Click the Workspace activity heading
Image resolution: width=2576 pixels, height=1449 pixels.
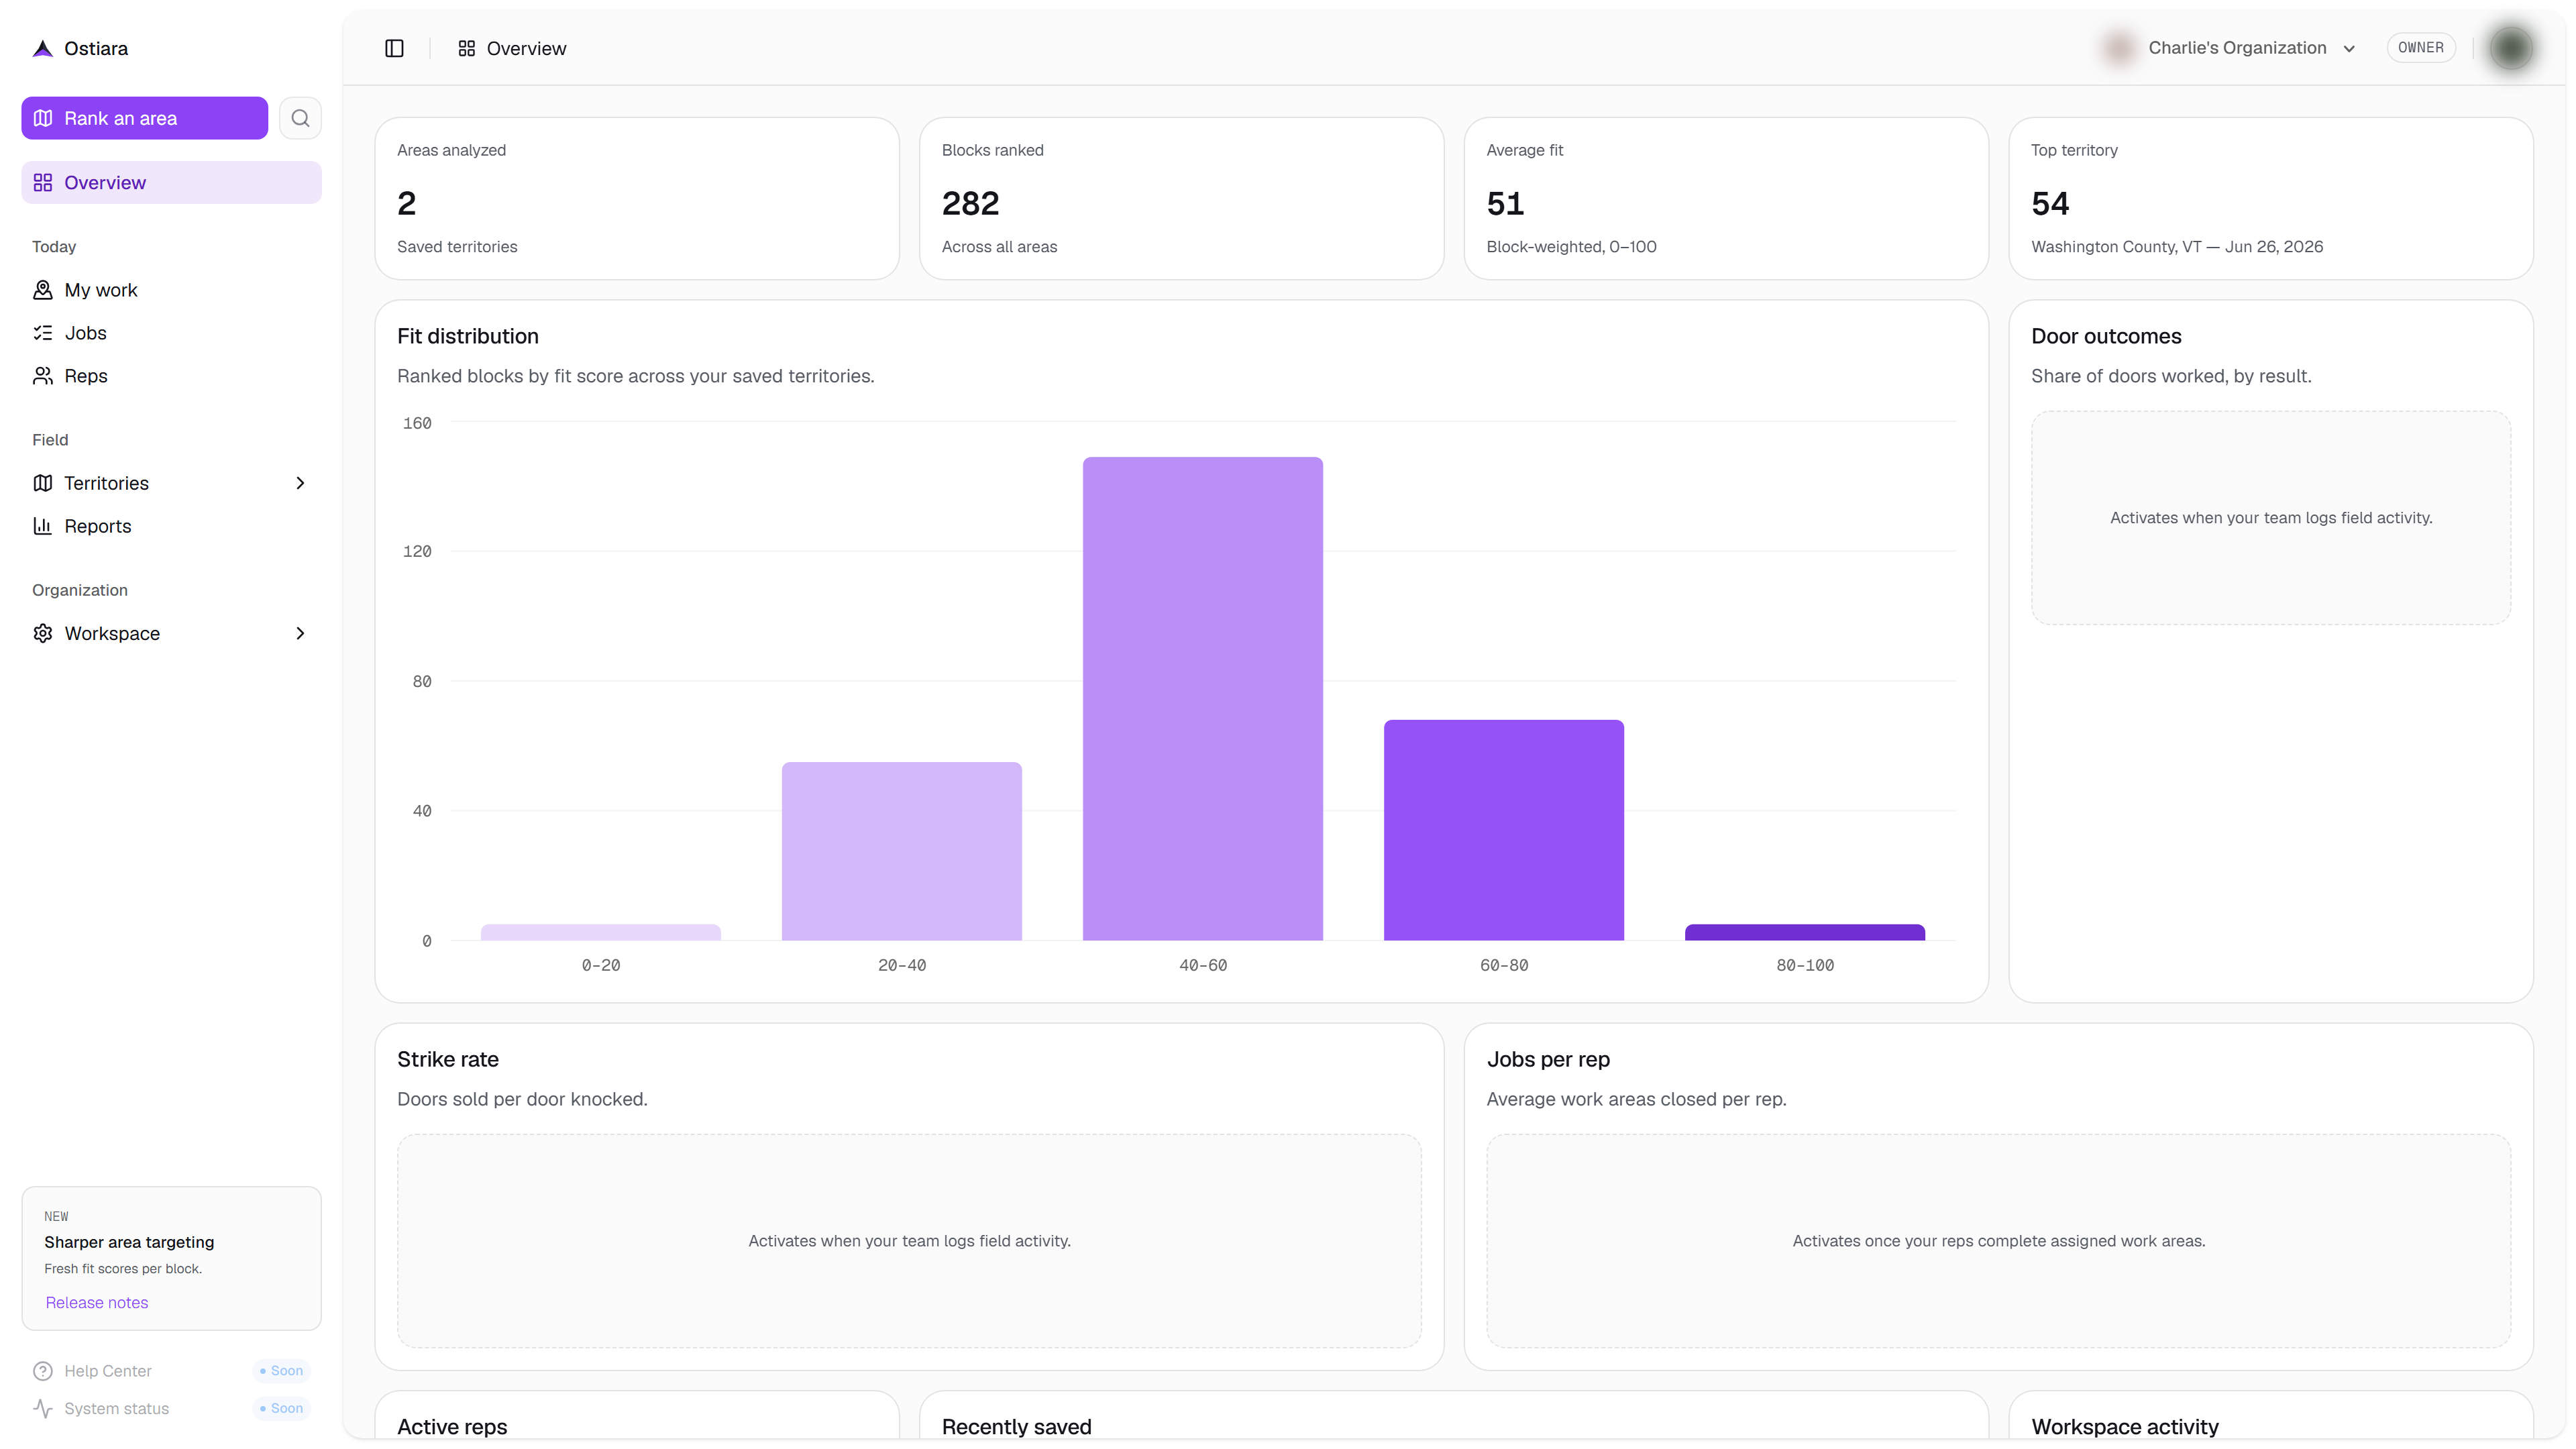coord(2124,1427)
